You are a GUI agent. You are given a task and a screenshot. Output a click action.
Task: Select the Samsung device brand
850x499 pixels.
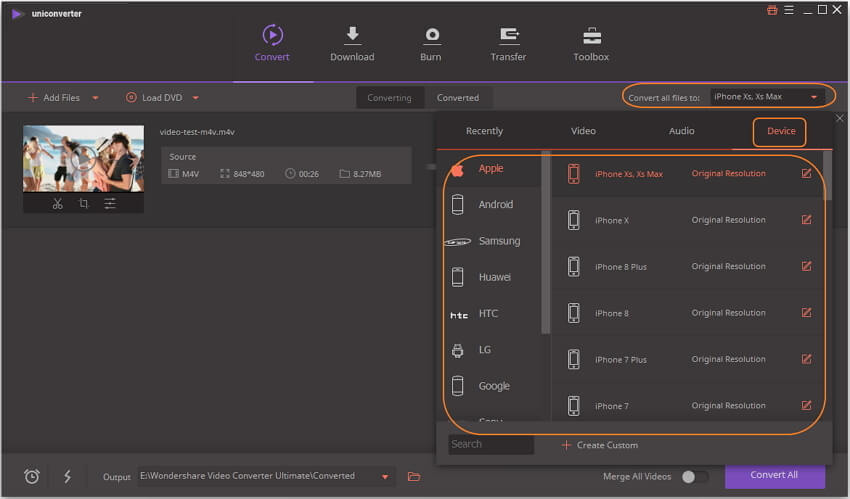(490, 241)
